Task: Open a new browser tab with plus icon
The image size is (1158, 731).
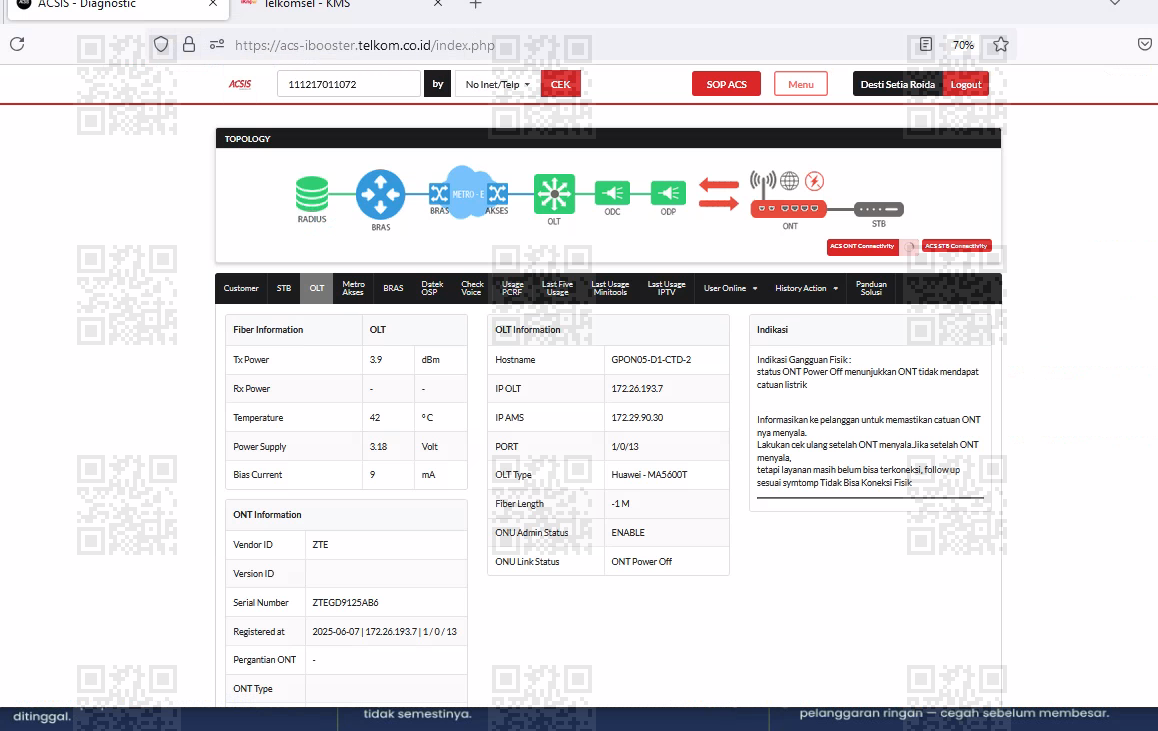Action: click(x=476, y=4)
